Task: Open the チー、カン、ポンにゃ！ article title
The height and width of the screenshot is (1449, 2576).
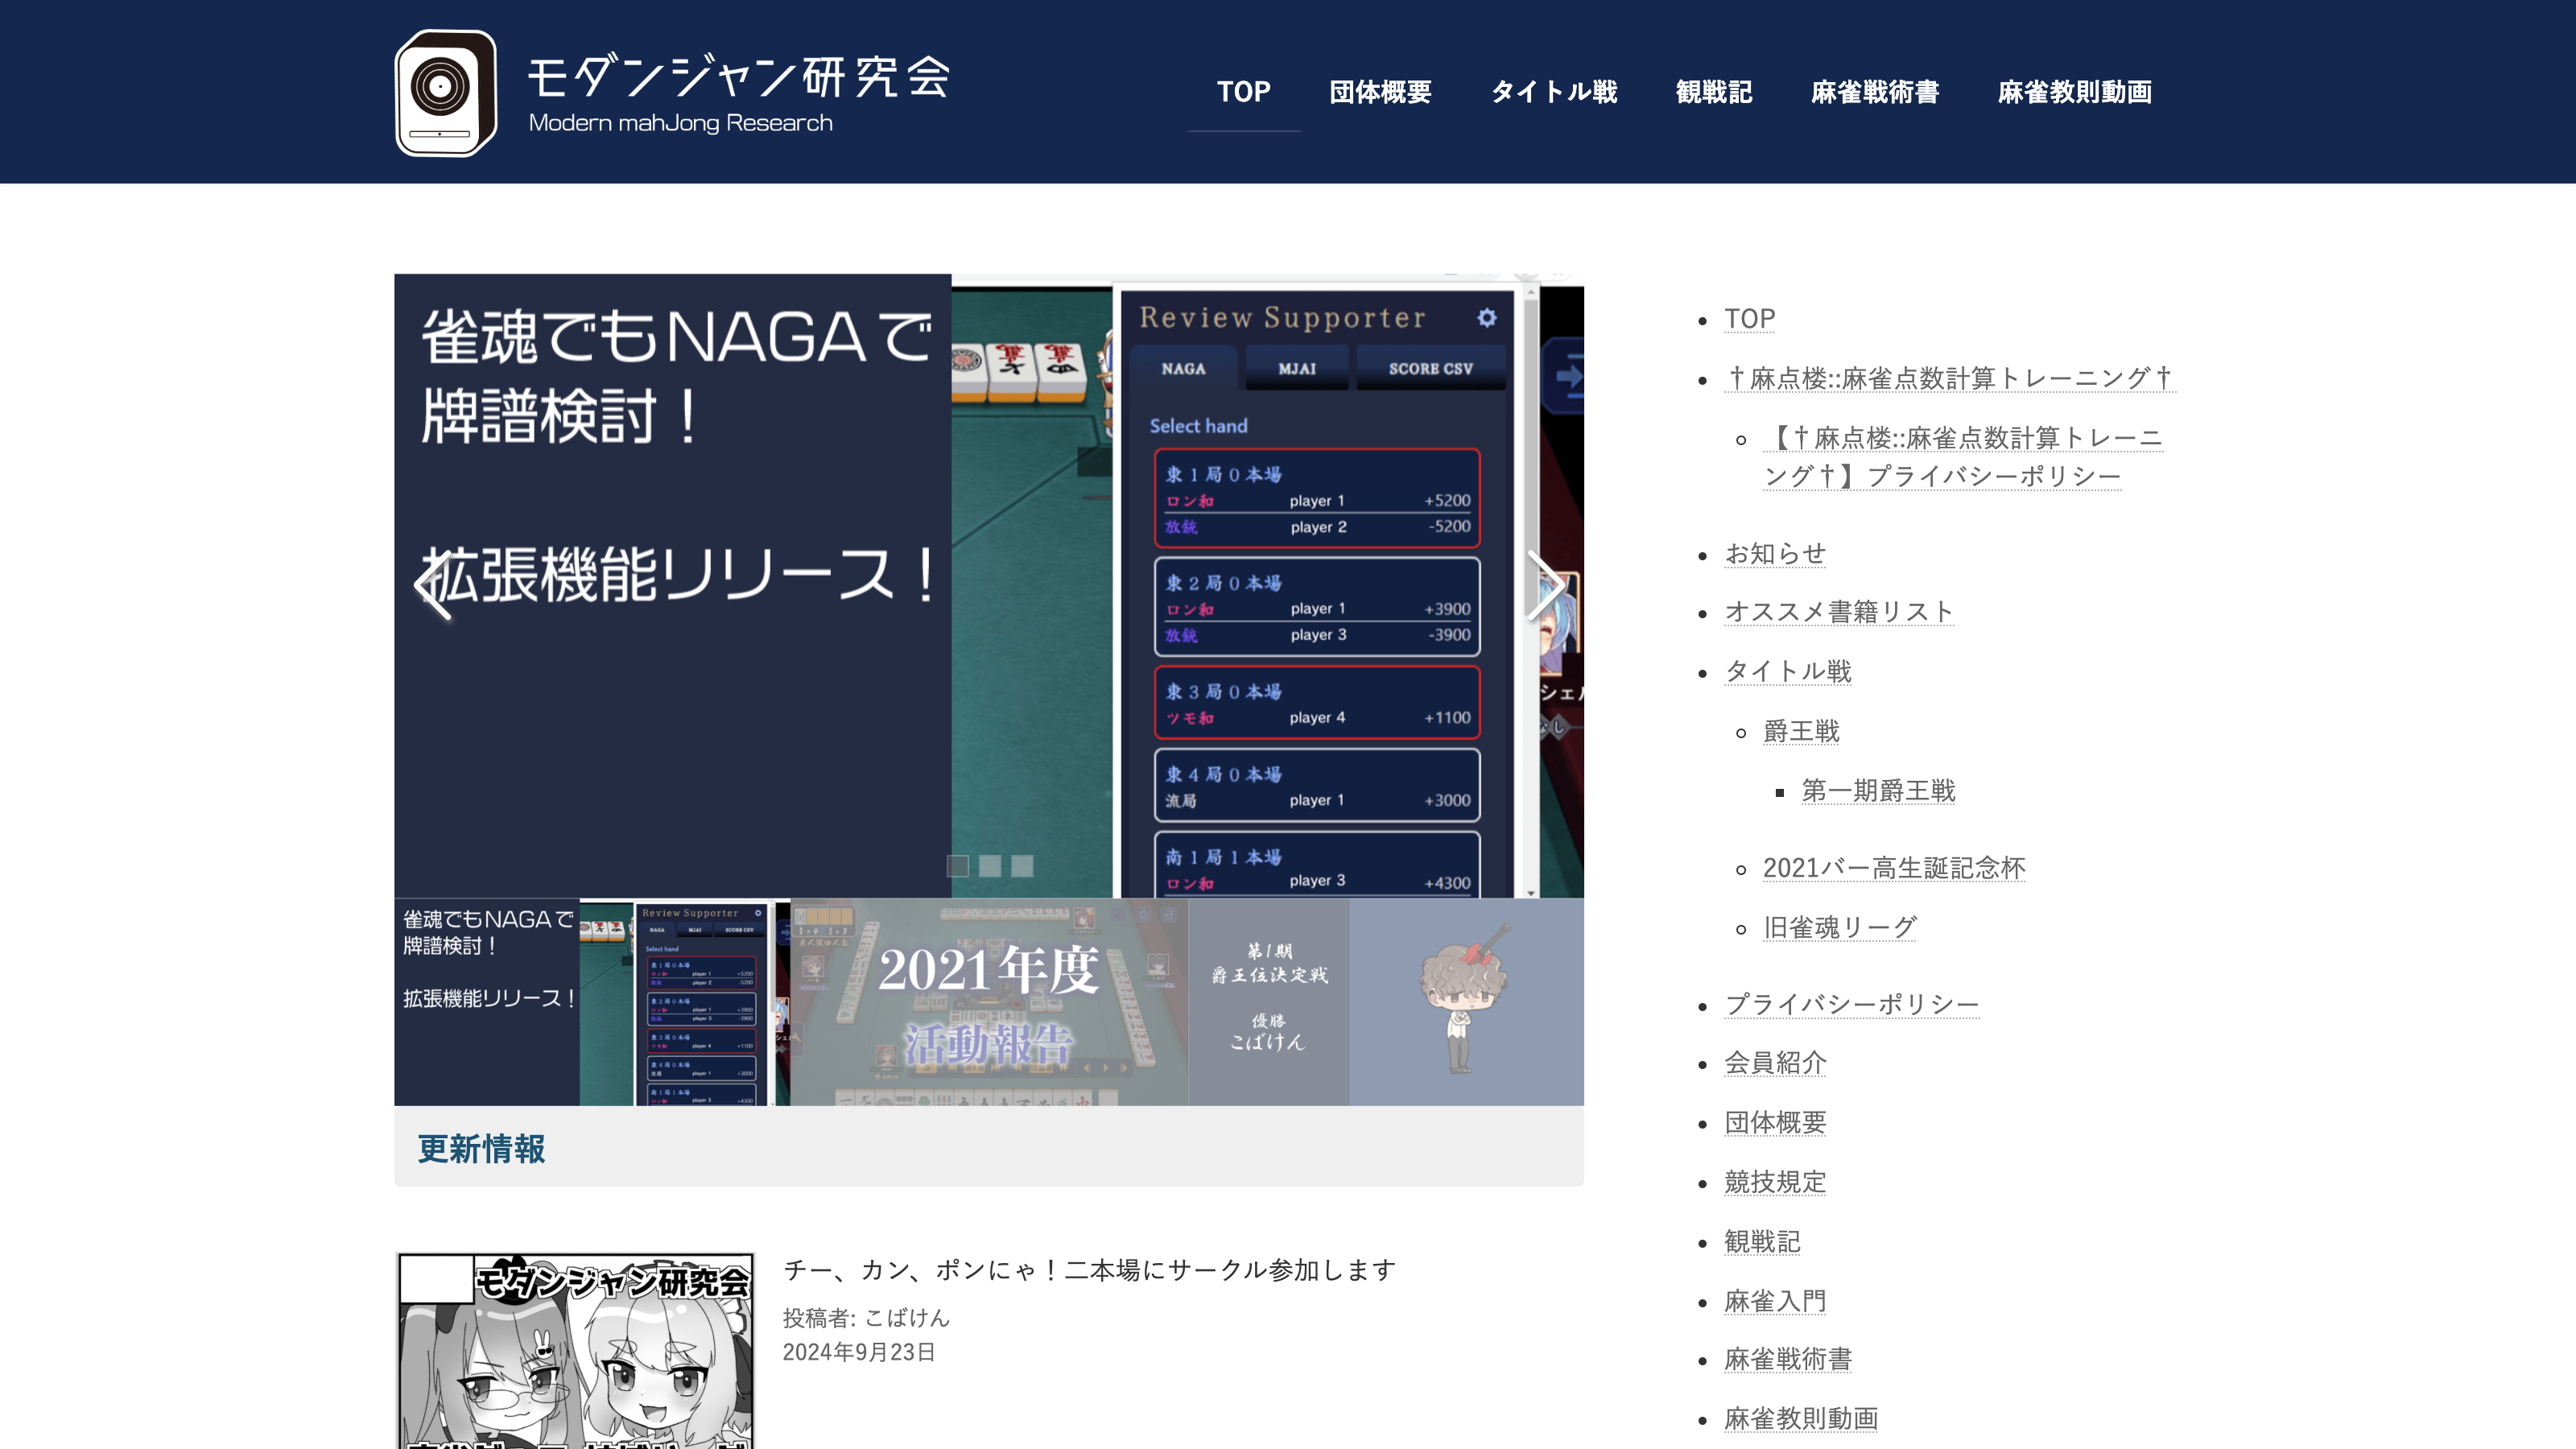Action: tap(1089, 1270)
